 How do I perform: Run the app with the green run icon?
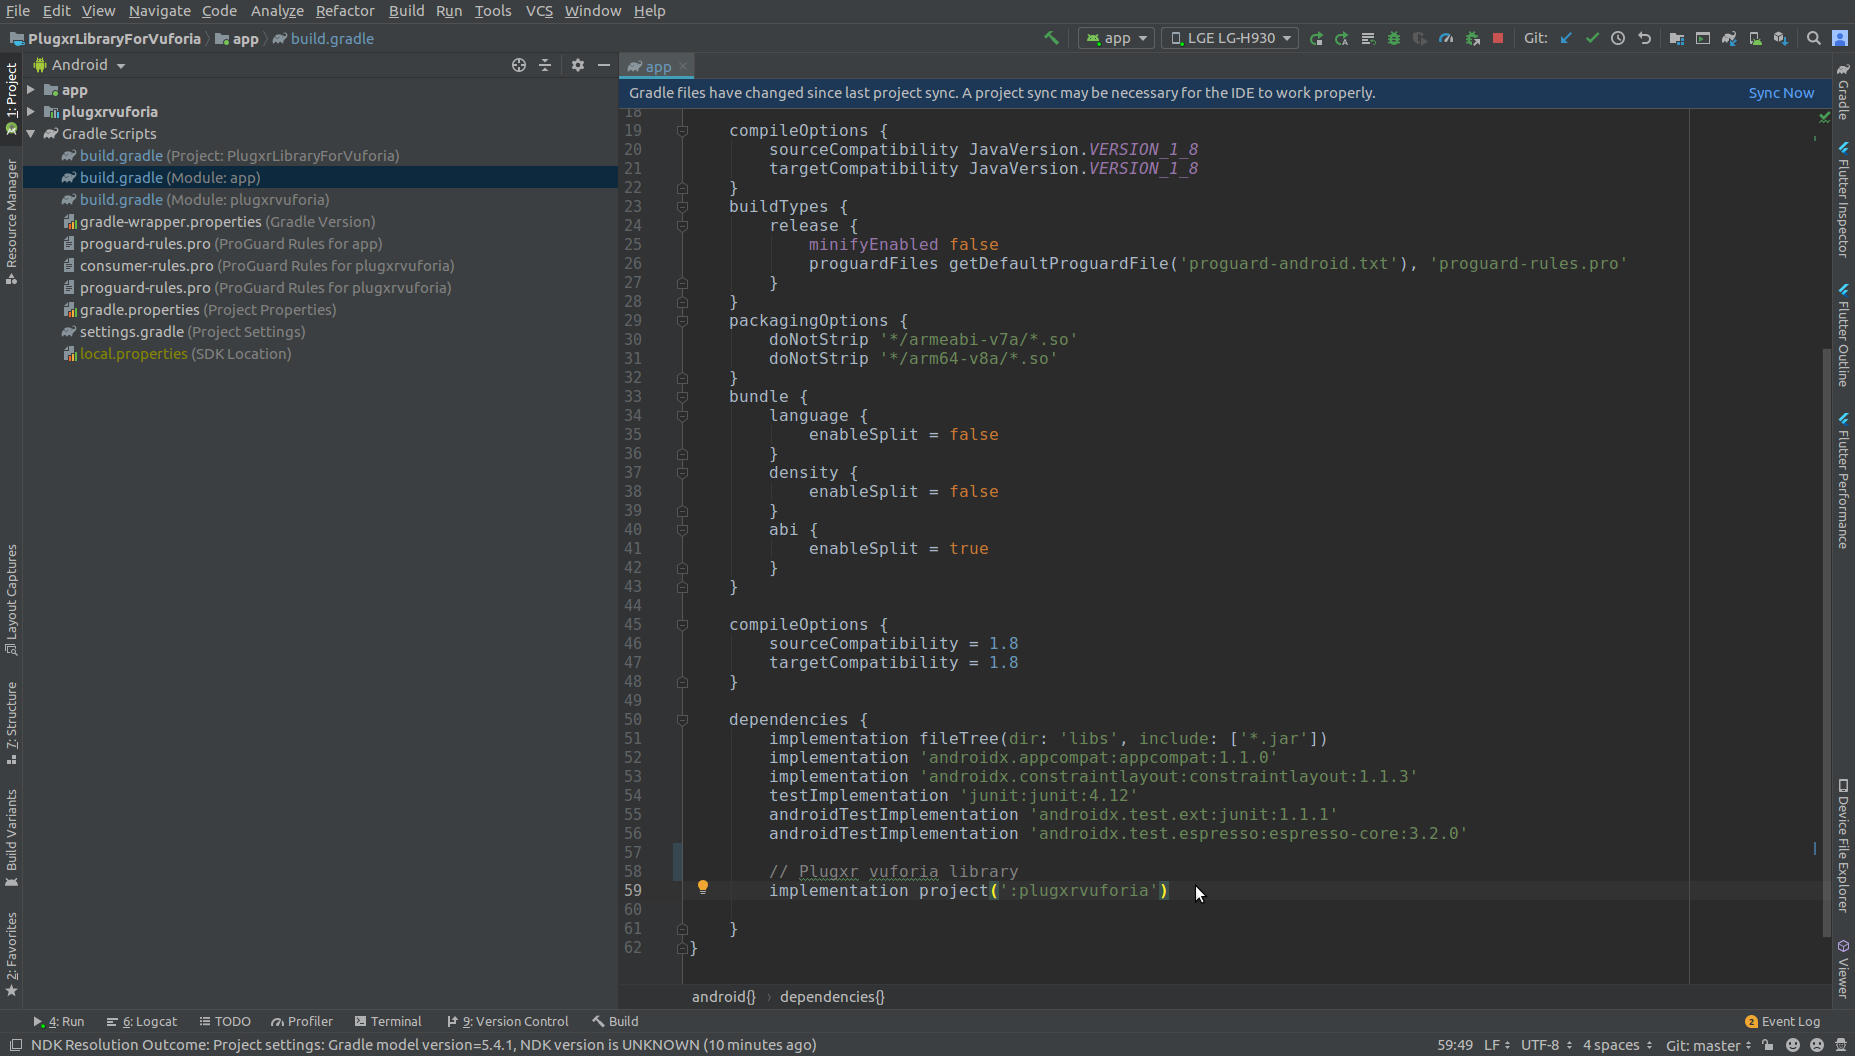(1316, 38)
